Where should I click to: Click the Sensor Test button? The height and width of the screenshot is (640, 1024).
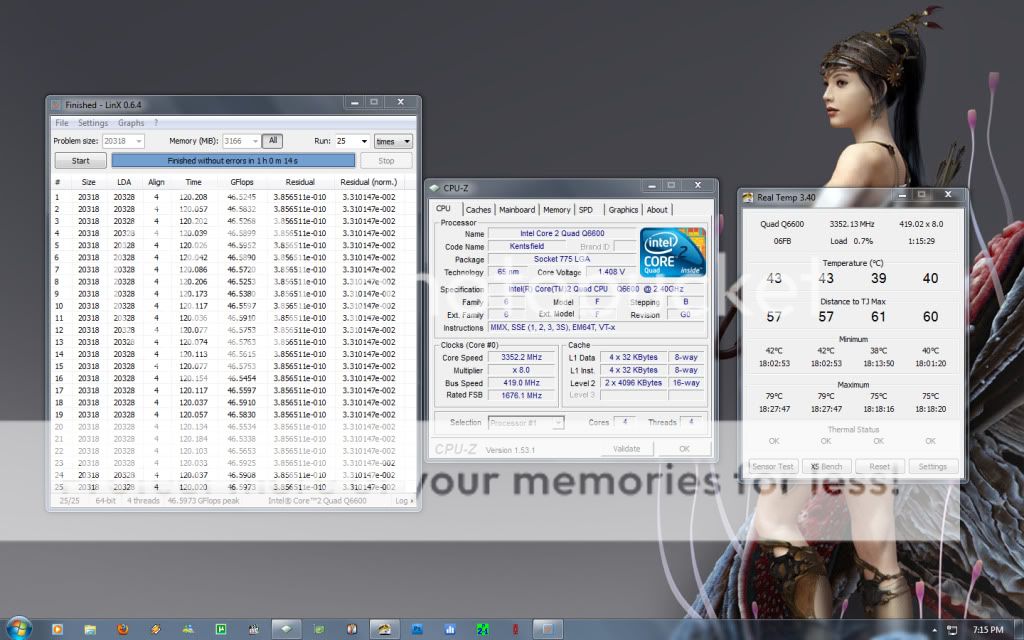click(773, 466)
